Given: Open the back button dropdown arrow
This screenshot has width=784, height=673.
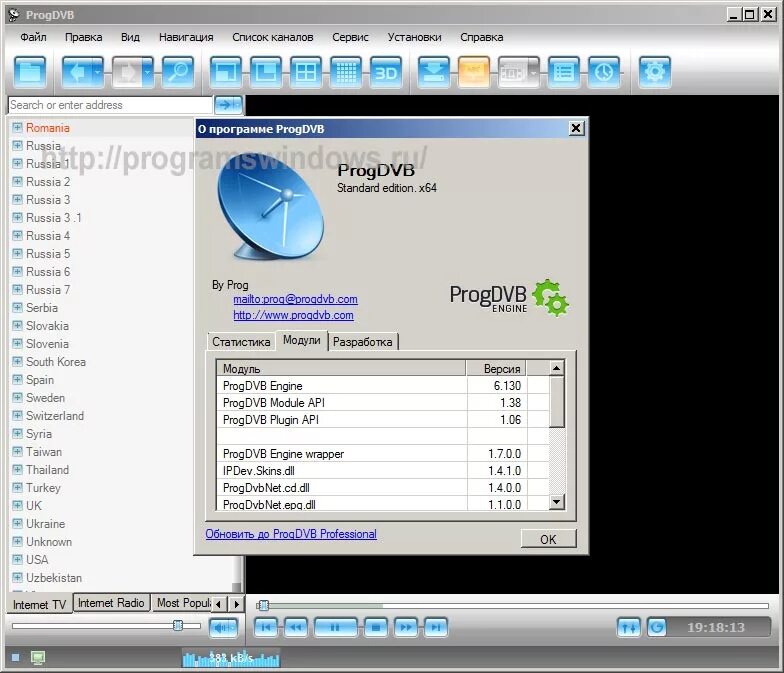Looking at the screenshot, I should [98, 72].
